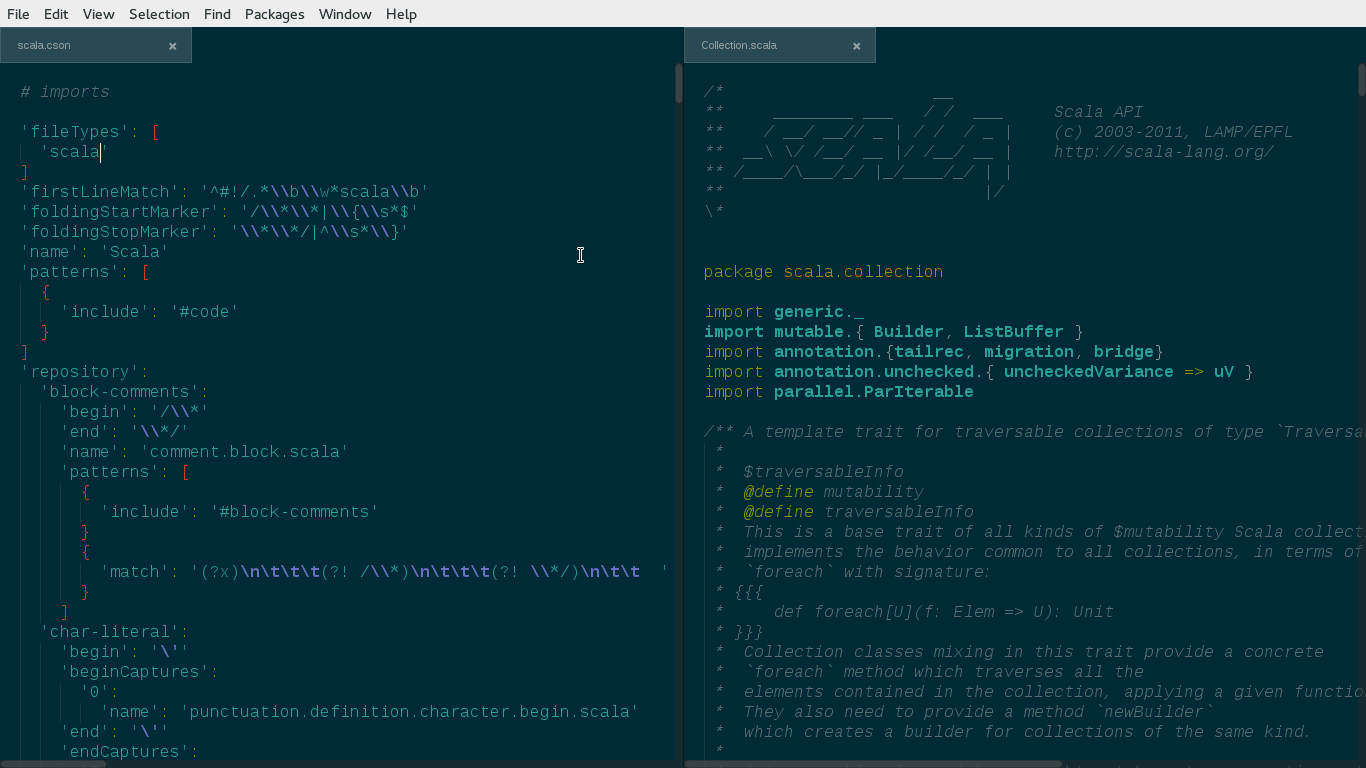Screen dimensions: 1366x768
Task: Click the right pane vertical scrollbar thumb
Action: 1361,79
